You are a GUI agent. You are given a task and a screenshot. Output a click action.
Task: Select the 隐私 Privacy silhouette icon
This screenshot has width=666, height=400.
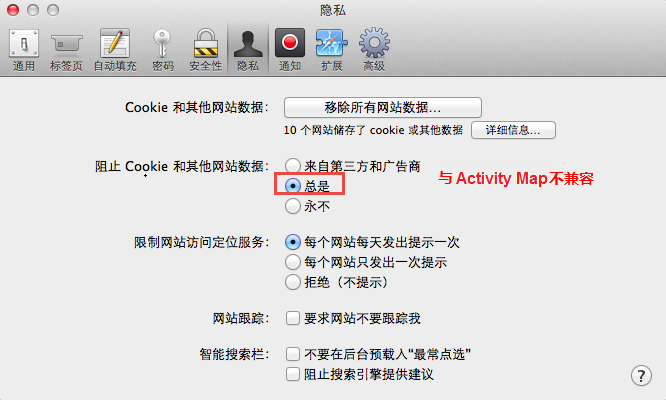(248, 50)
